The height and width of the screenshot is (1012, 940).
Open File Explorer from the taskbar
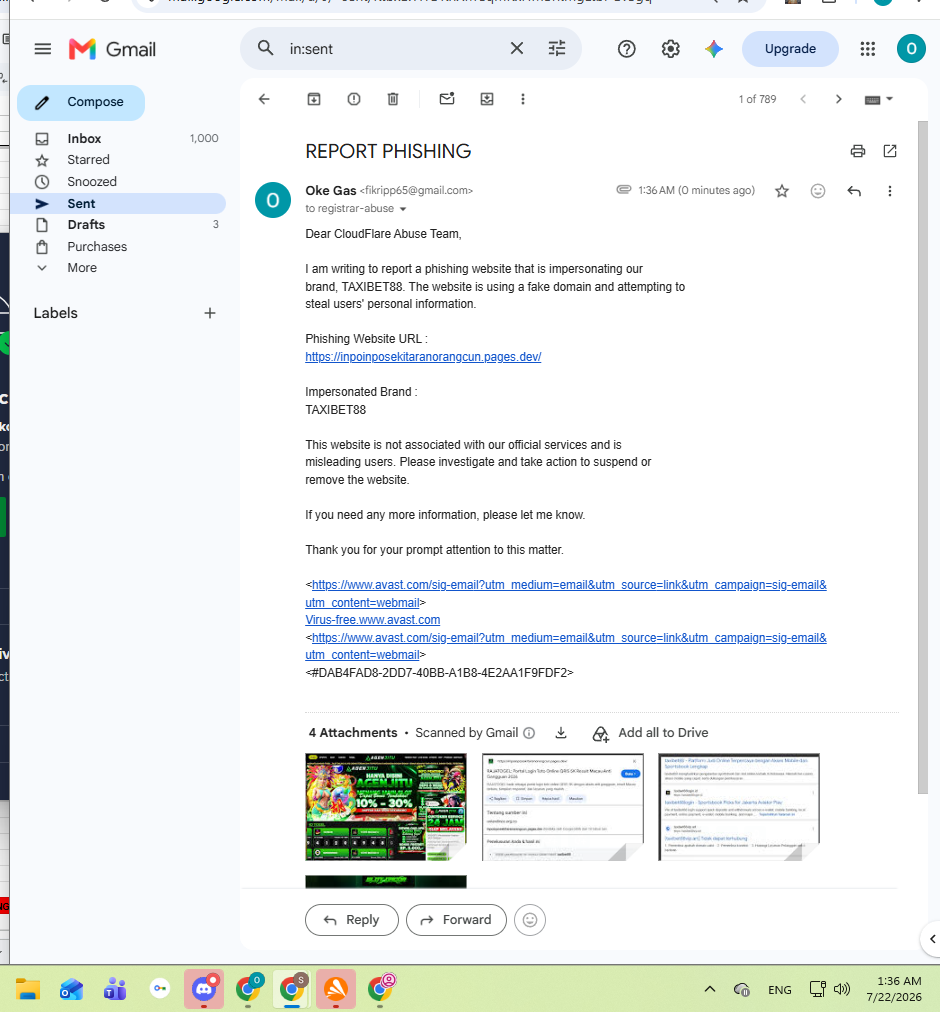28,989
